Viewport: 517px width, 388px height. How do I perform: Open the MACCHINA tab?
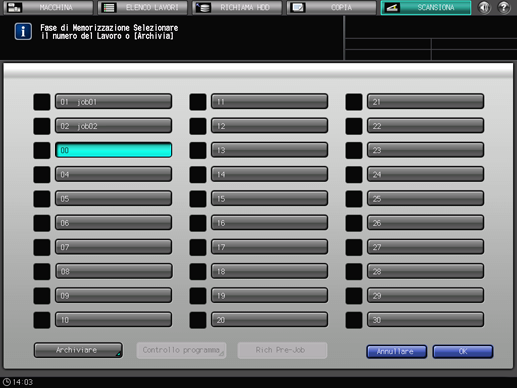pyautogui.click(x=48, y=7)
